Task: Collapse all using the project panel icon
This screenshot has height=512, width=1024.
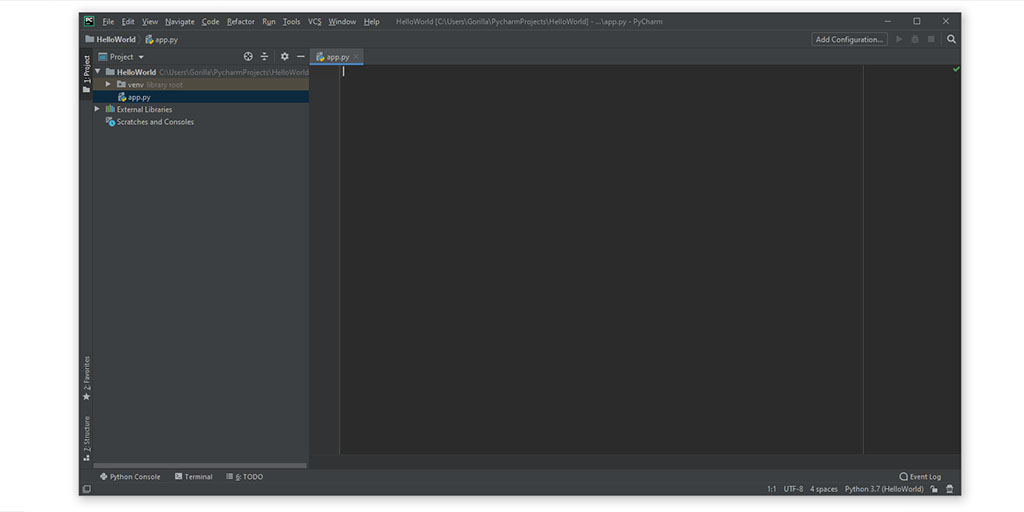Action: (x=264, y=57)
